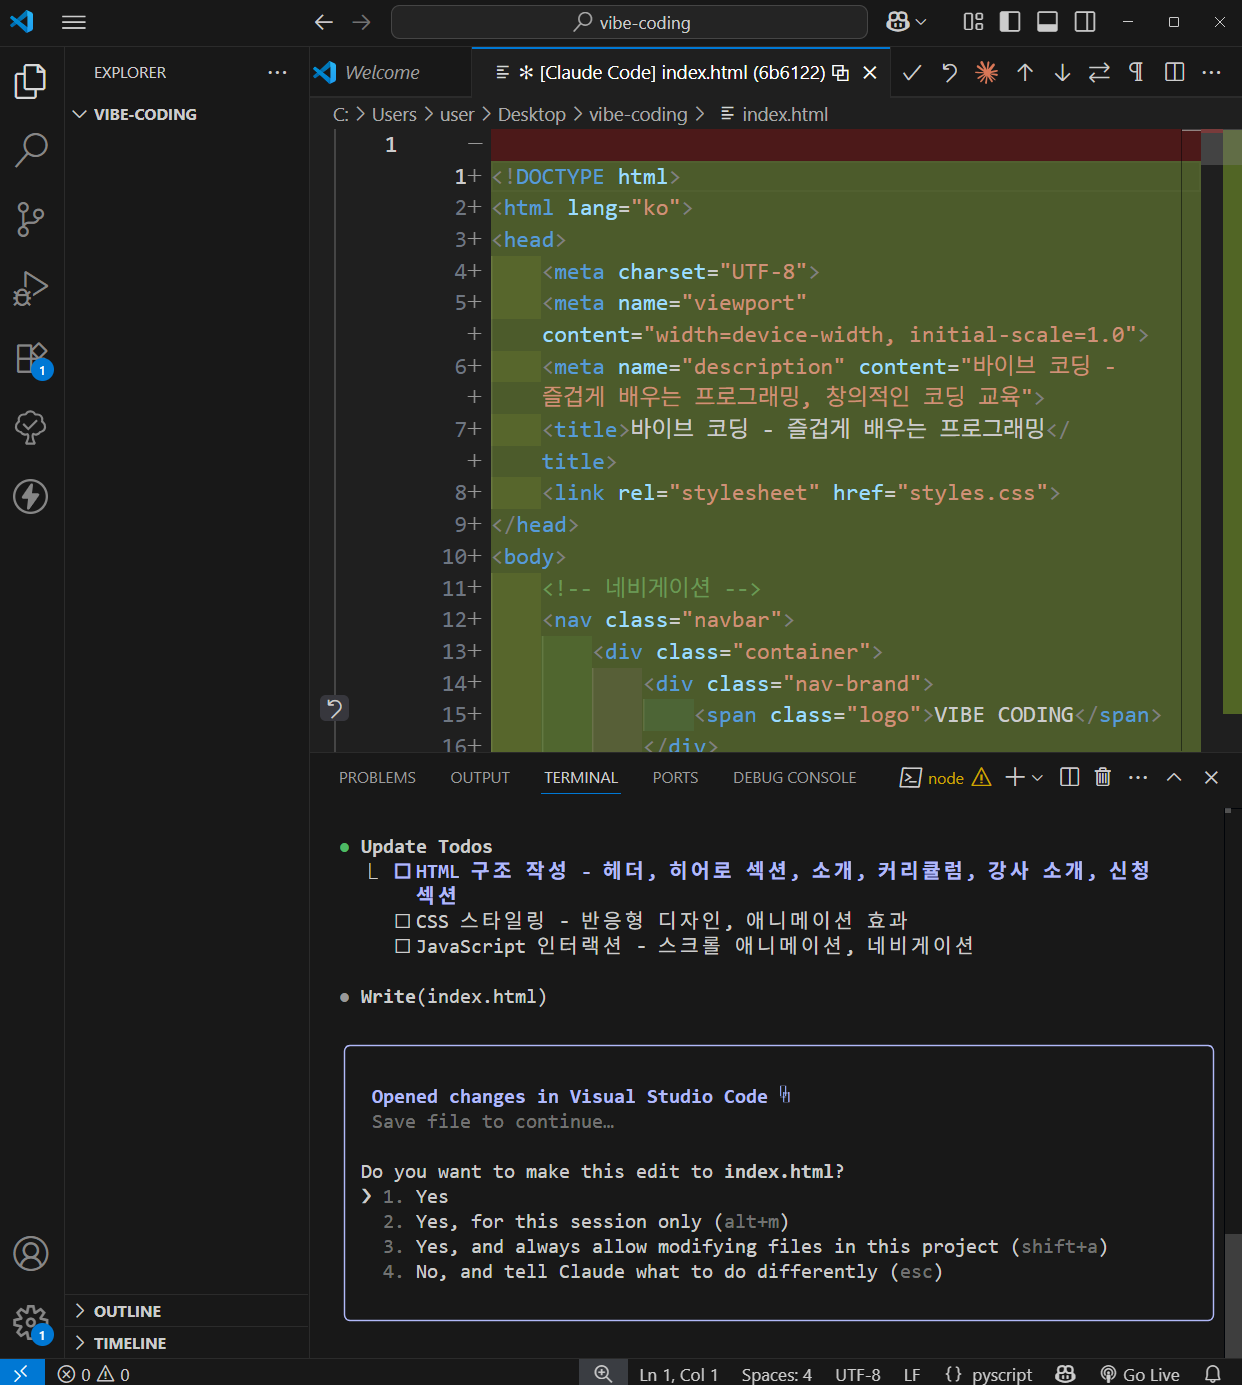Accept the diff changes with checkmark icon
The width and height of the screenshot is (1242, 1385).
coord(912,73)
